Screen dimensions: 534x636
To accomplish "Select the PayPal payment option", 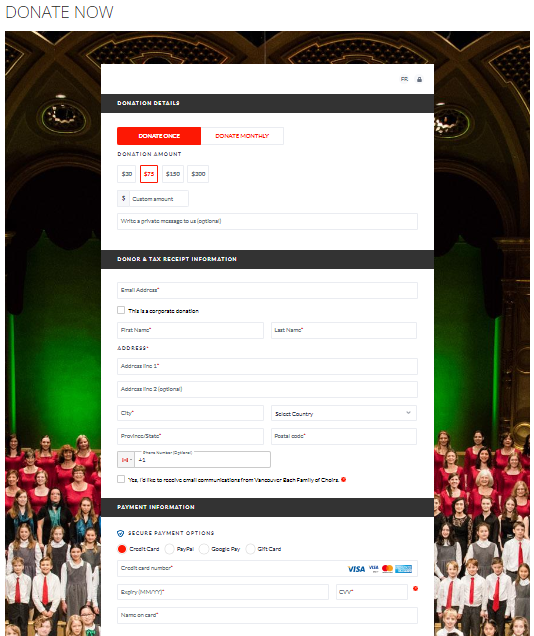I will coord(169,549).
